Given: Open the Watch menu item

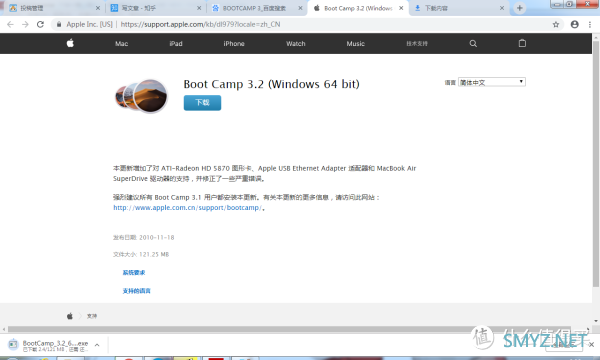Looking at the screenshot, I should click(296, 44).
